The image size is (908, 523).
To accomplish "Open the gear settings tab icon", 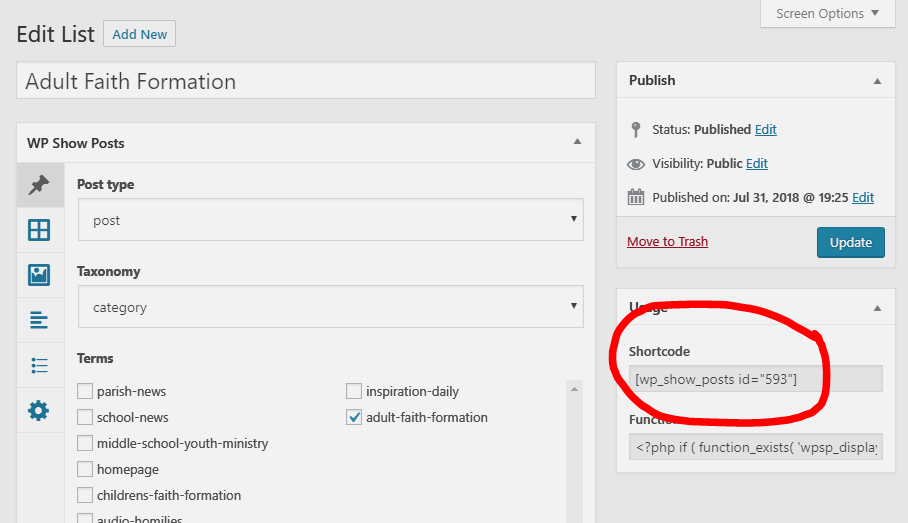I will (x=39, y=410).
